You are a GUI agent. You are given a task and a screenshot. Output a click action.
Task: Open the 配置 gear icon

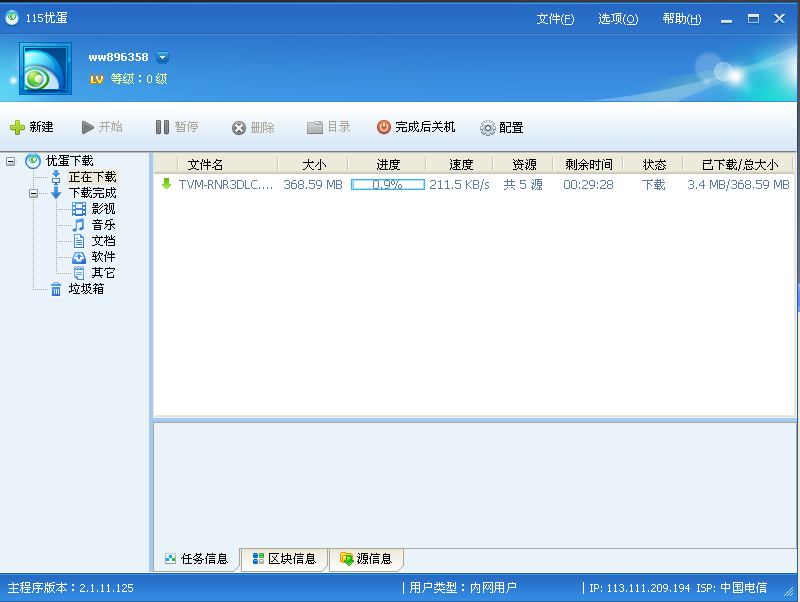coord(488,128)
